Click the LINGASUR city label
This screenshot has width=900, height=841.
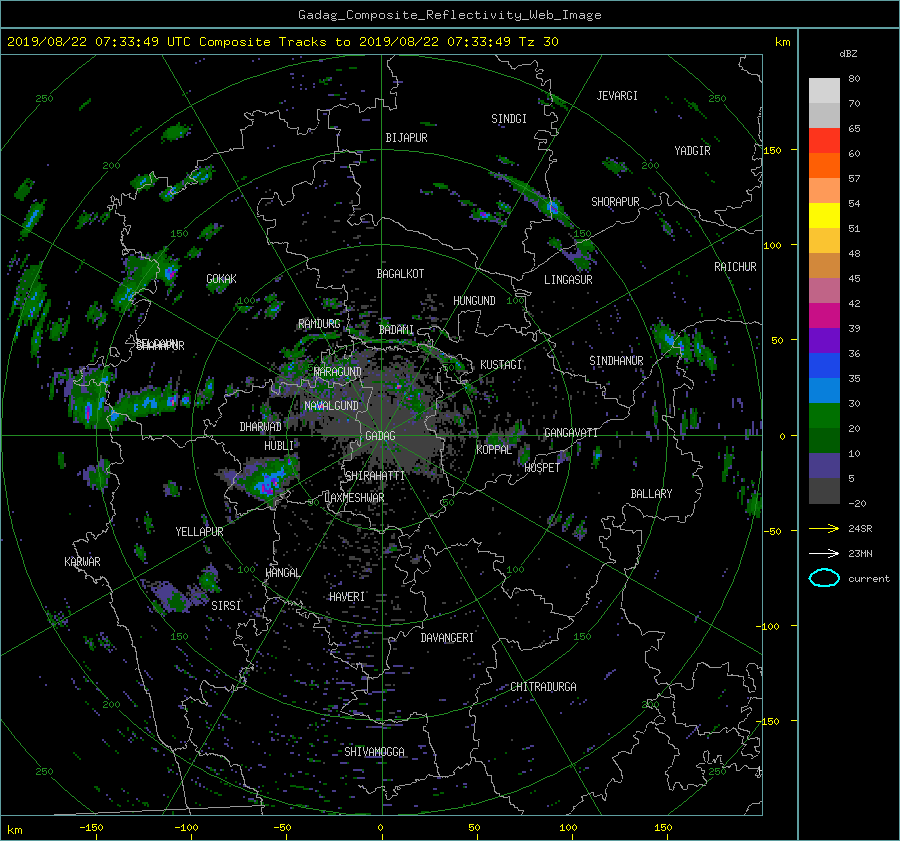pyautogui.click(x=568, y=280)
